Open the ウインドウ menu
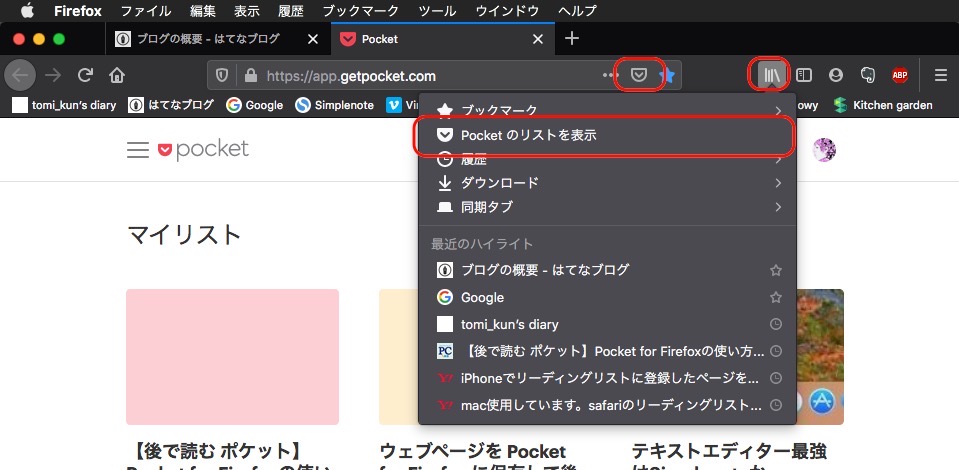959x470 pixels. point(507,10)
